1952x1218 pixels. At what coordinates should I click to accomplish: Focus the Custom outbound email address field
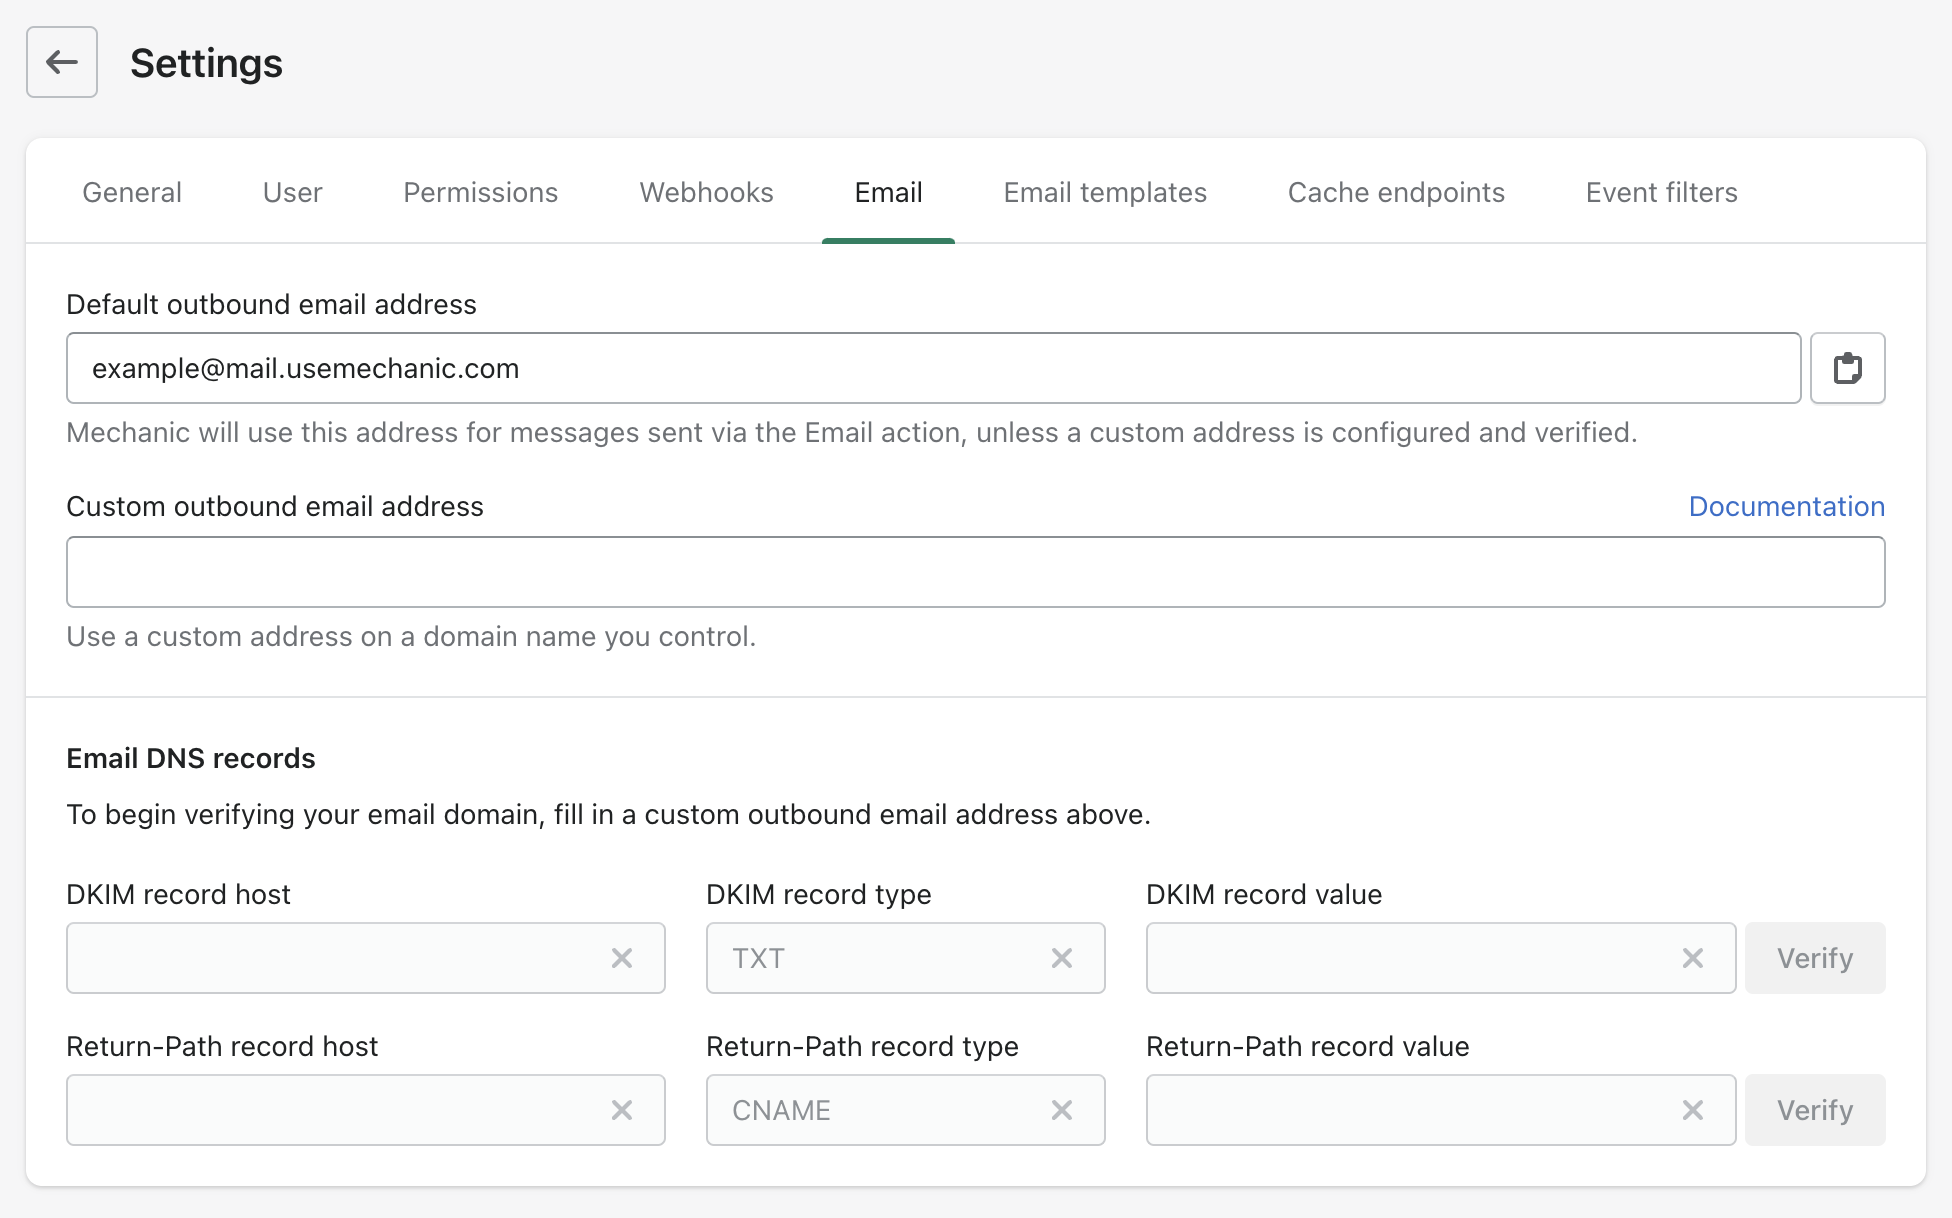tap(975, 572)
